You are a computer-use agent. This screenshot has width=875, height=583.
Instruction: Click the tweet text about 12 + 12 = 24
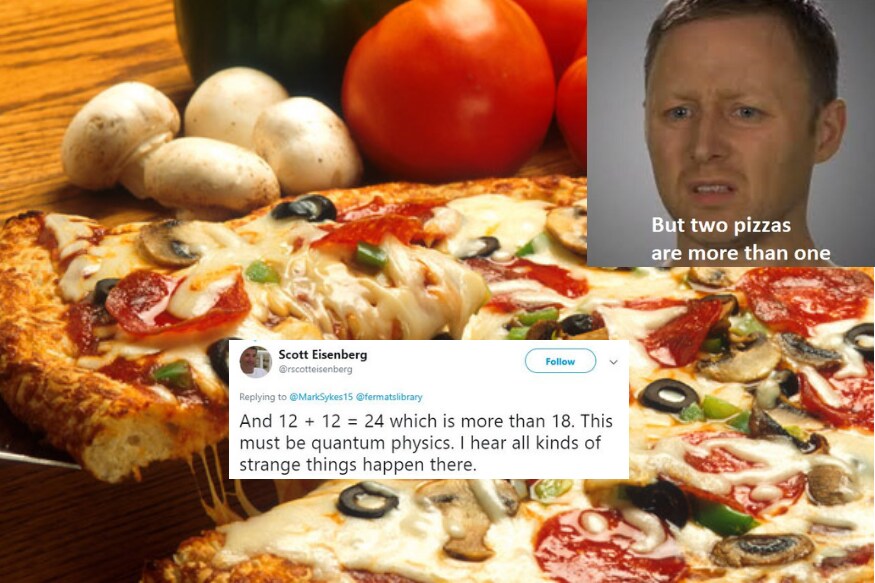(x=426, y=442)
